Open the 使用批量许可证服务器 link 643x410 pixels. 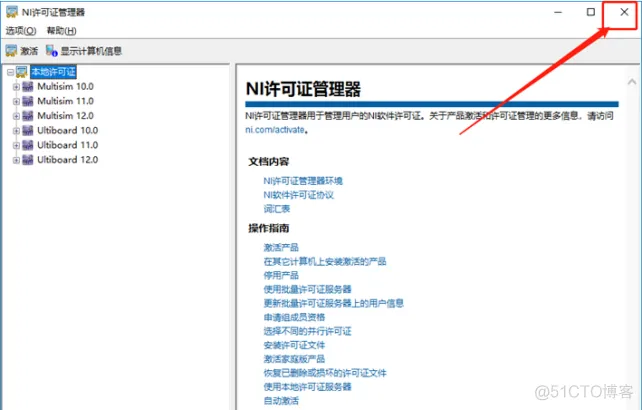coord(308,289)
